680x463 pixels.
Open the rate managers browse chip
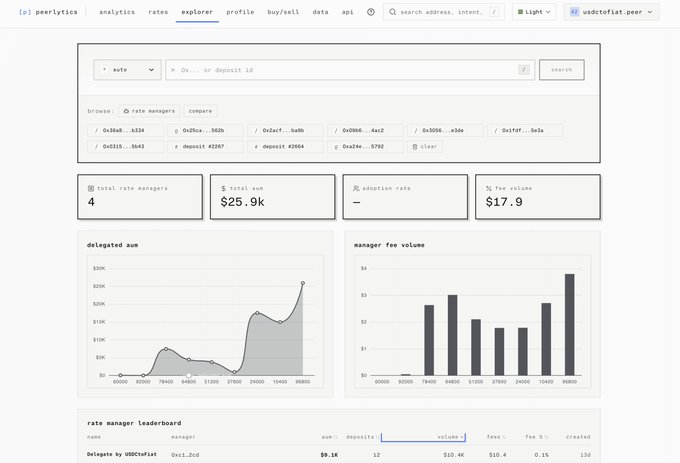(x=148, y=111)
